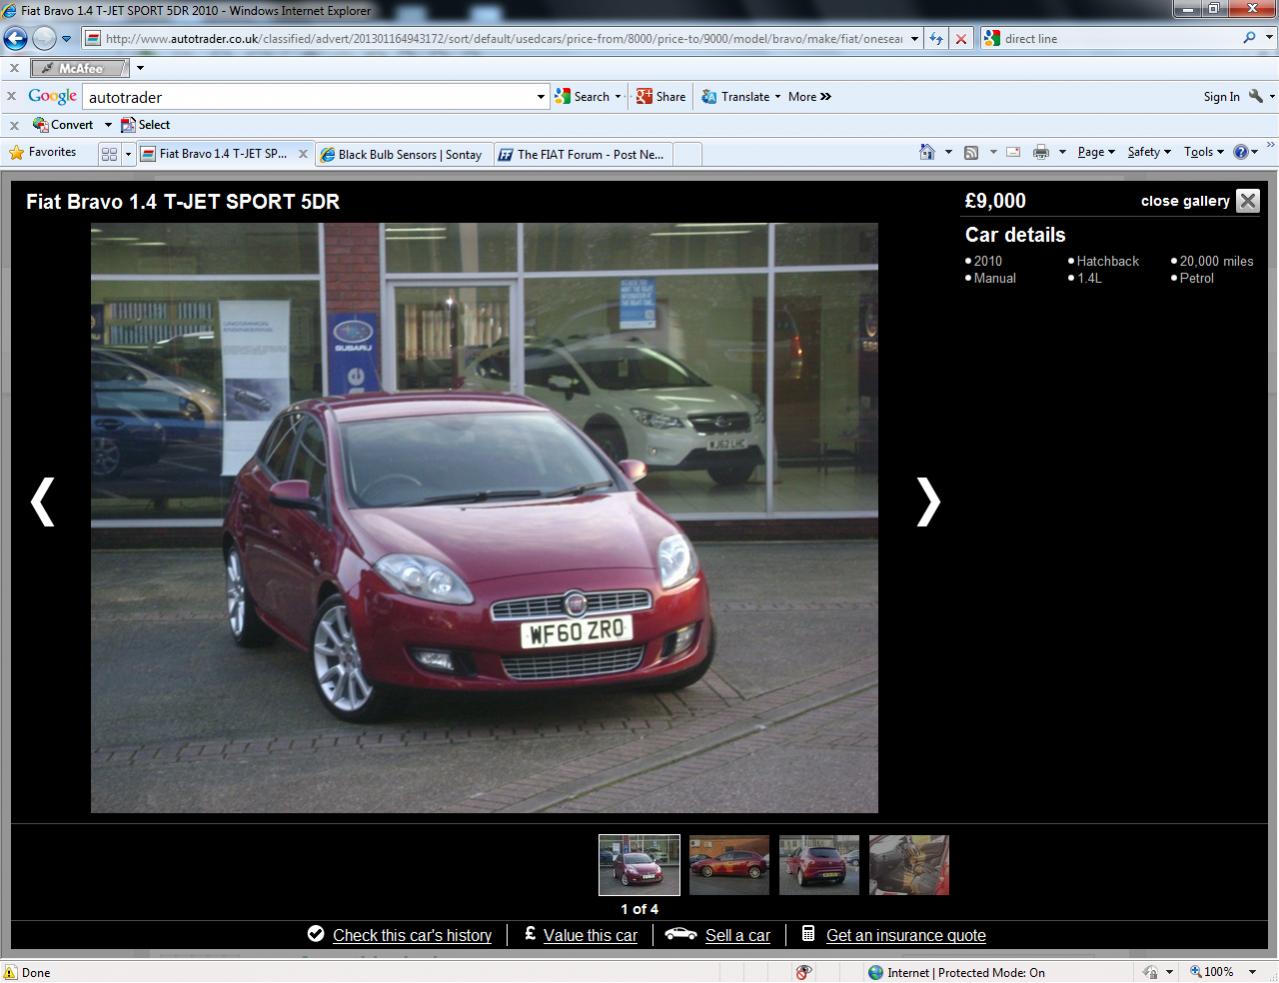Open the Page dropdown menu
This screenshot has height=983, width=1279.
pyautogui.click(x=1096, y=152)
